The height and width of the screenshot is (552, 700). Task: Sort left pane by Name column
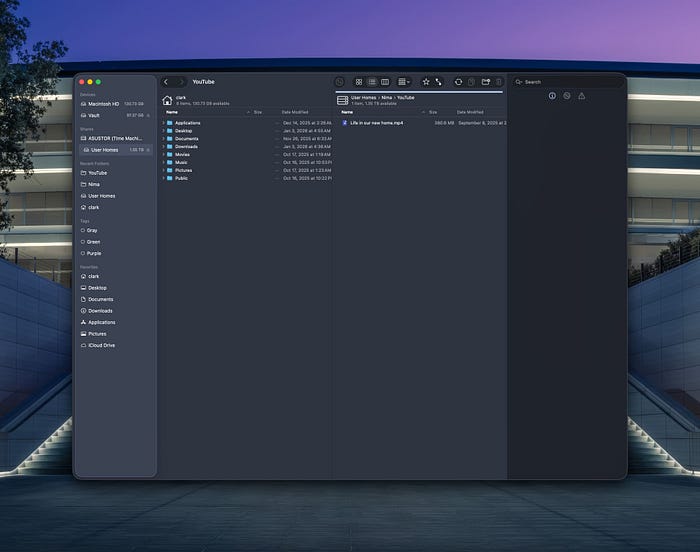172,112
